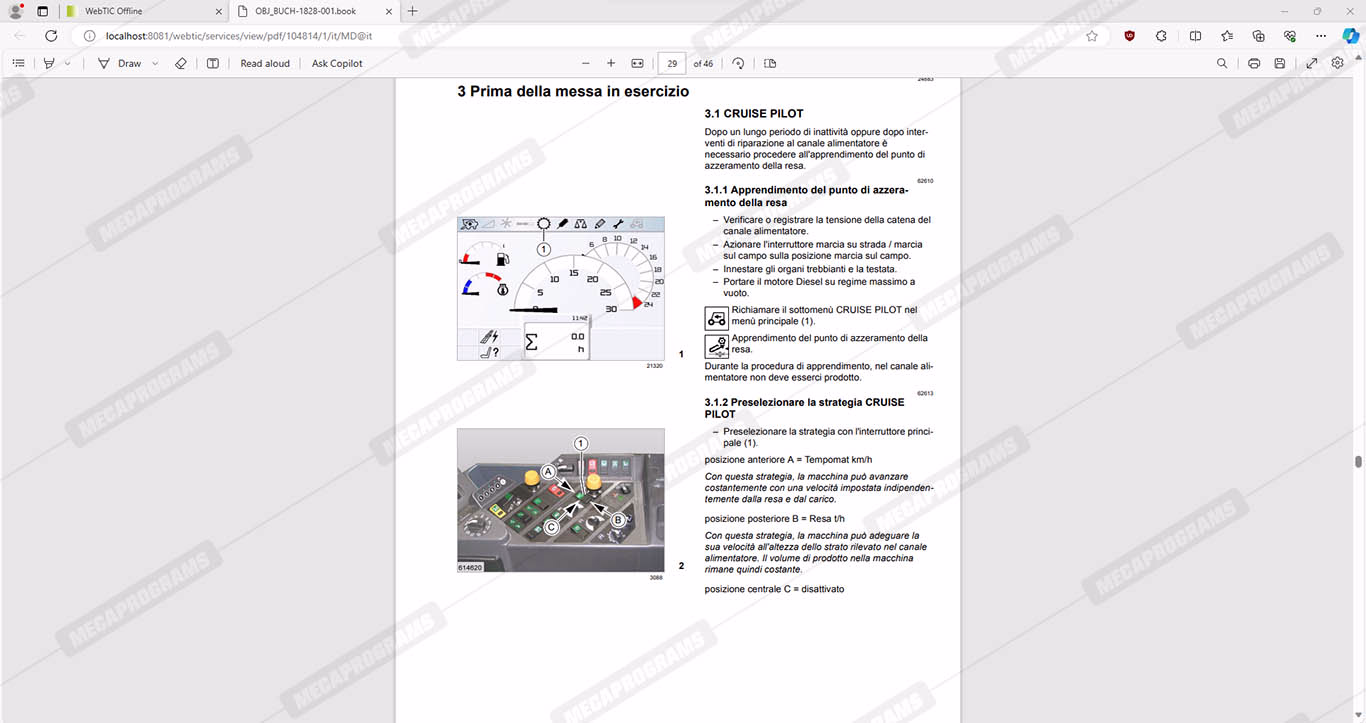This screenshot has width=1366, height=723.
Task: Open the uBlock Origin extension
Action: (x=1129, y=35)
